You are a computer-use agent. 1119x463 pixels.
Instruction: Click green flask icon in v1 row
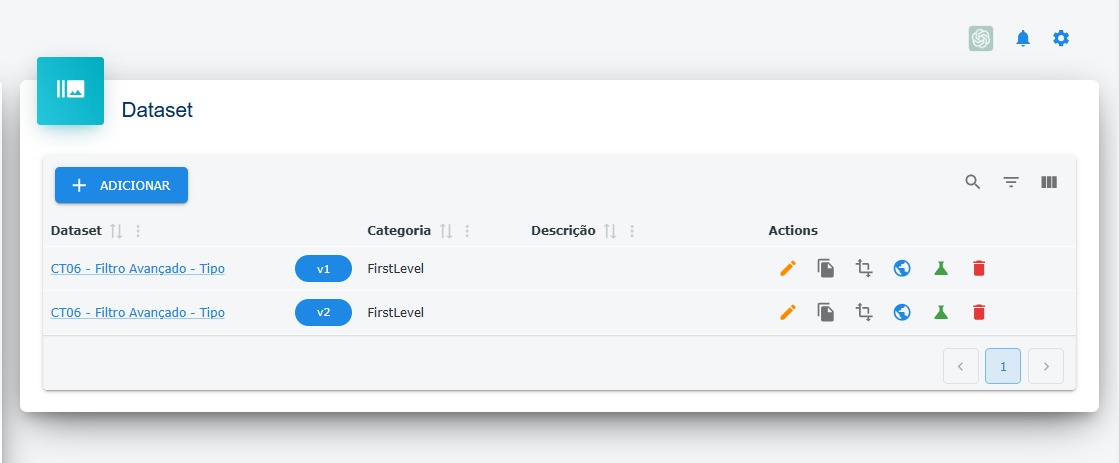(x=941, y=268)
